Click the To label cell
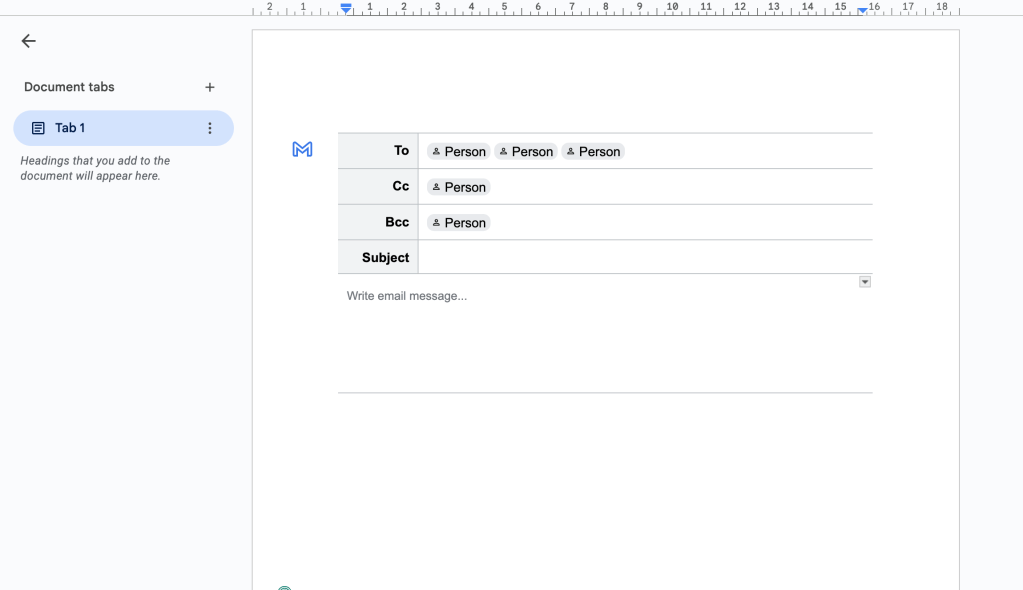The image size is (1023, 590). point(379,151)
